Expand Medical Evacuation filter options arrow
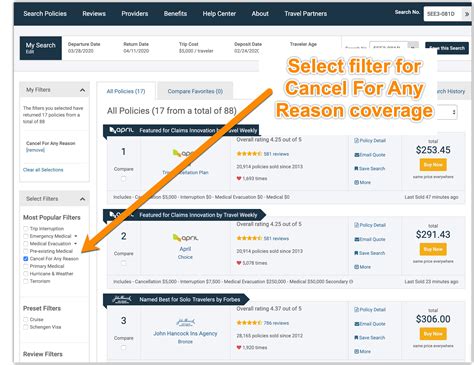This screenshot has height=365, width=474. [x=76, y=244]
